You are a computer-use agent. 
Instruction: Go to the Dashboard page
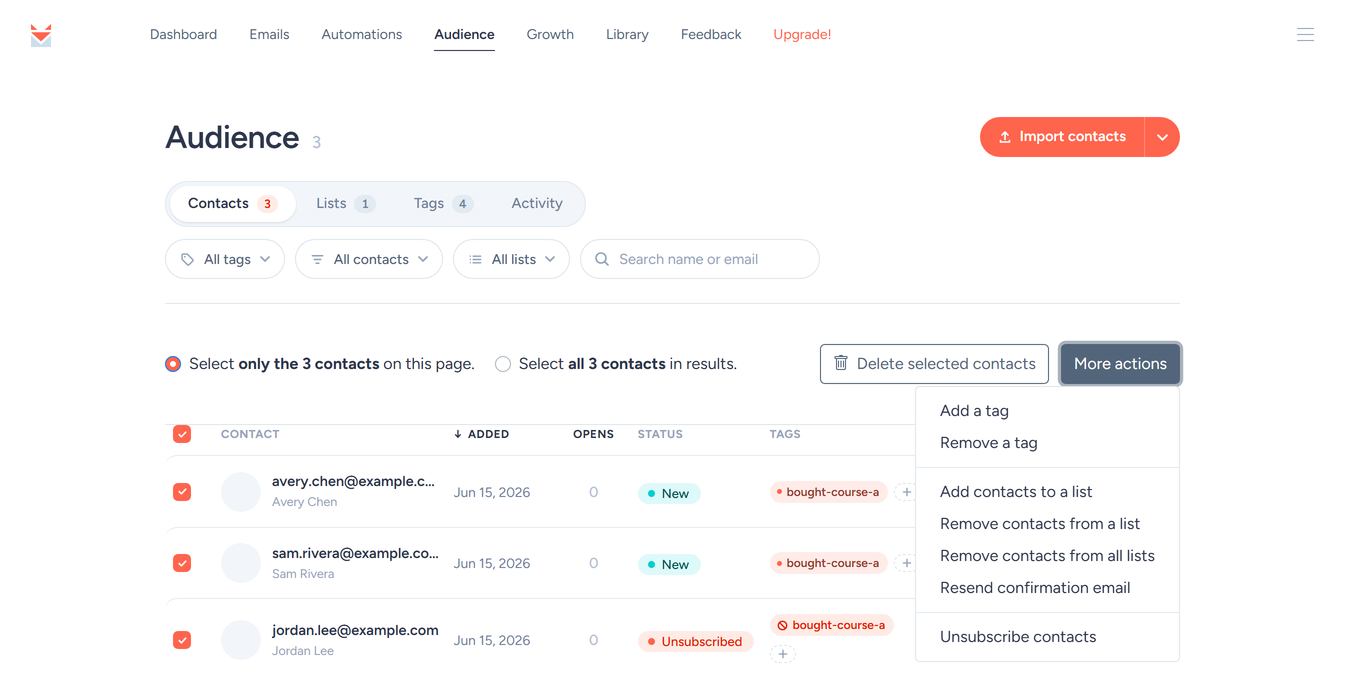pos(183,34)
